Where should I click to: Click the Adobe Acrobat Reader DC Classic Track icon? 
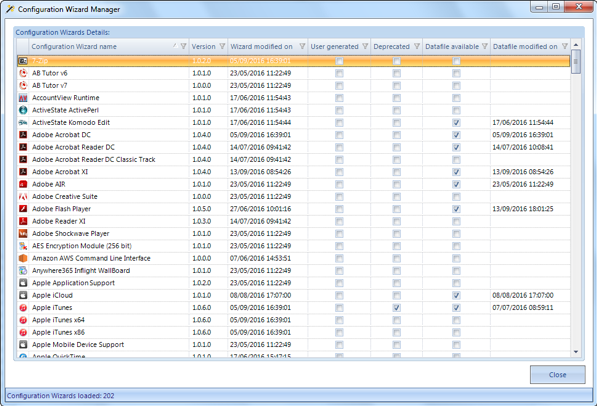click(x=23, y=159)
